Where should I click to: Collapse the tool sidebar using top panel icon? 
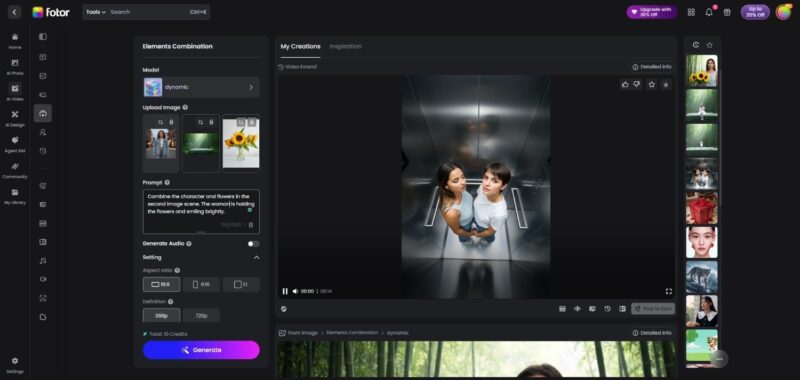coord(43,37)
